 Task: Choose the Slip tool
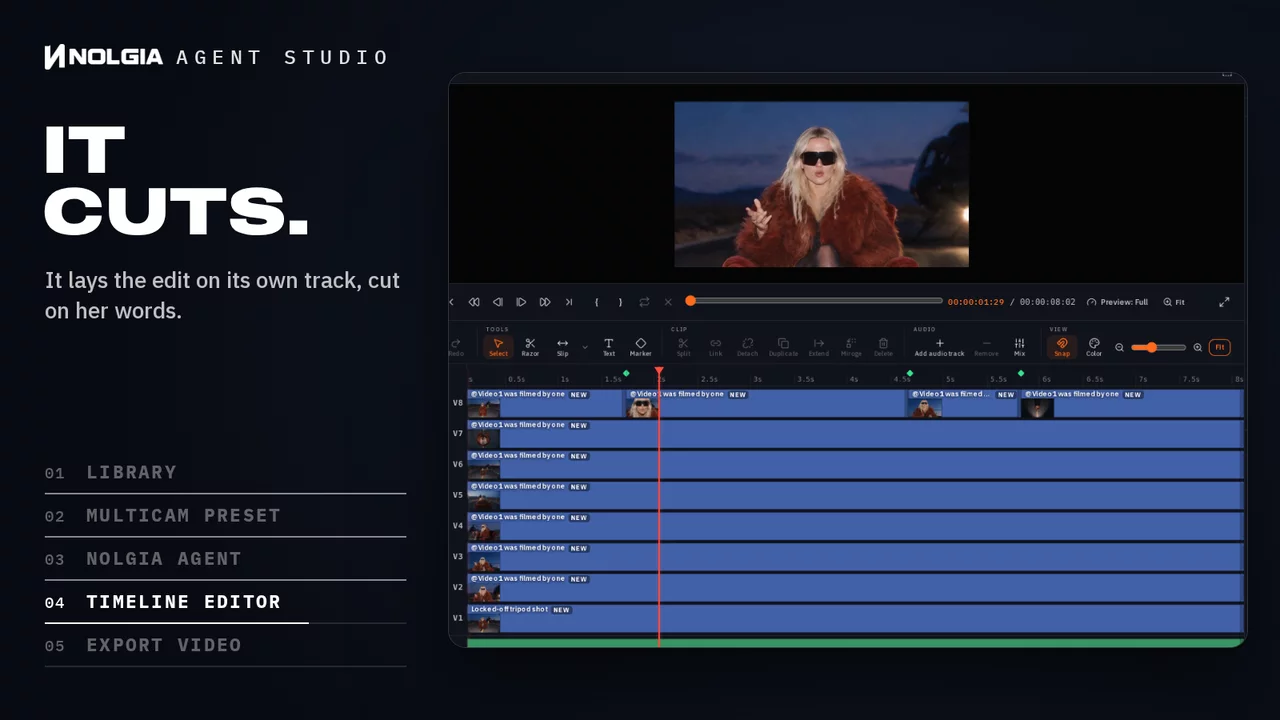pyautogui.click(x=562, y=346)
